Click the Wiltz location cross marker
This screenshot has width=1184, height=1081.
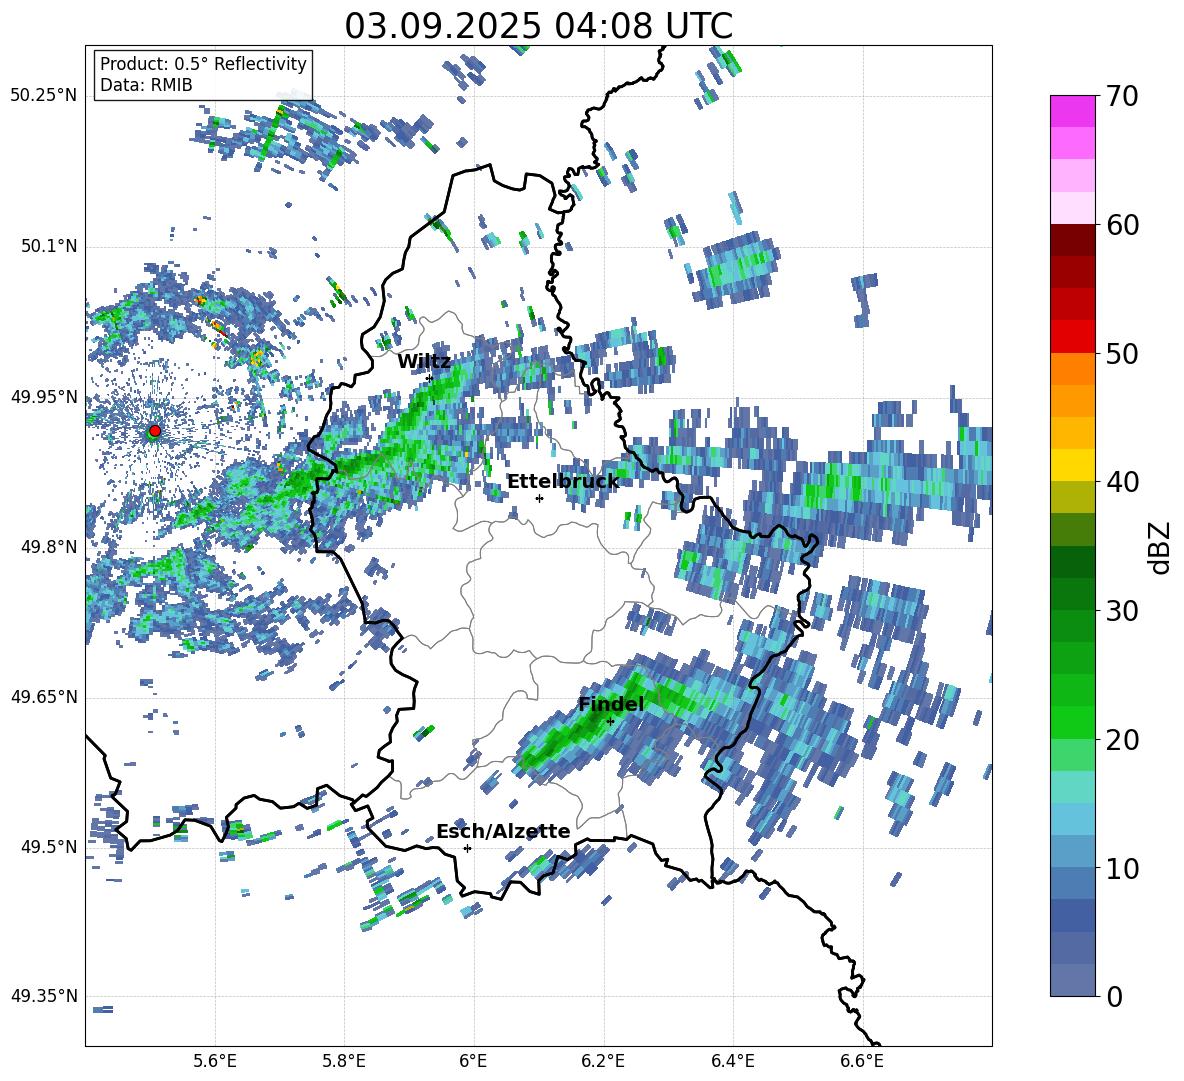click(x=430, y=378)
